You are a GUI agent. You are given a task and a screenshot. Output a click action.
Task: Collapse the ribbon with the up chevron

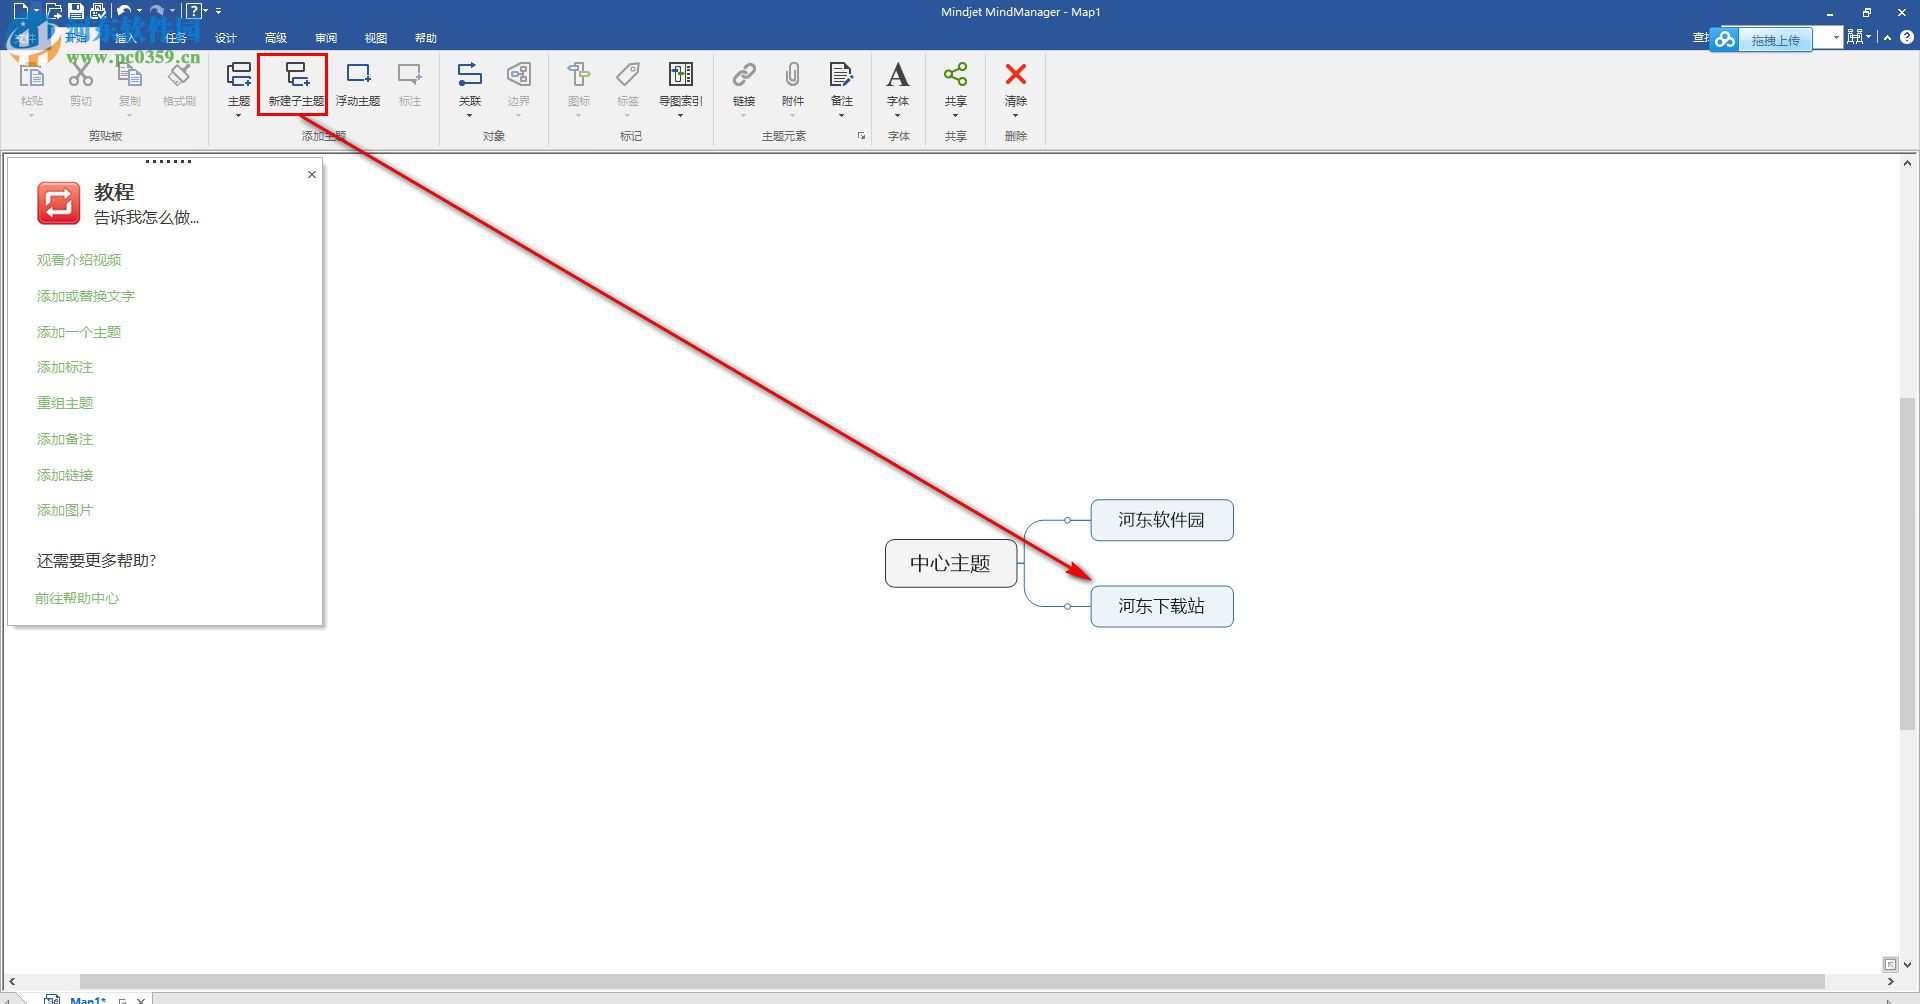(1887, 38)
